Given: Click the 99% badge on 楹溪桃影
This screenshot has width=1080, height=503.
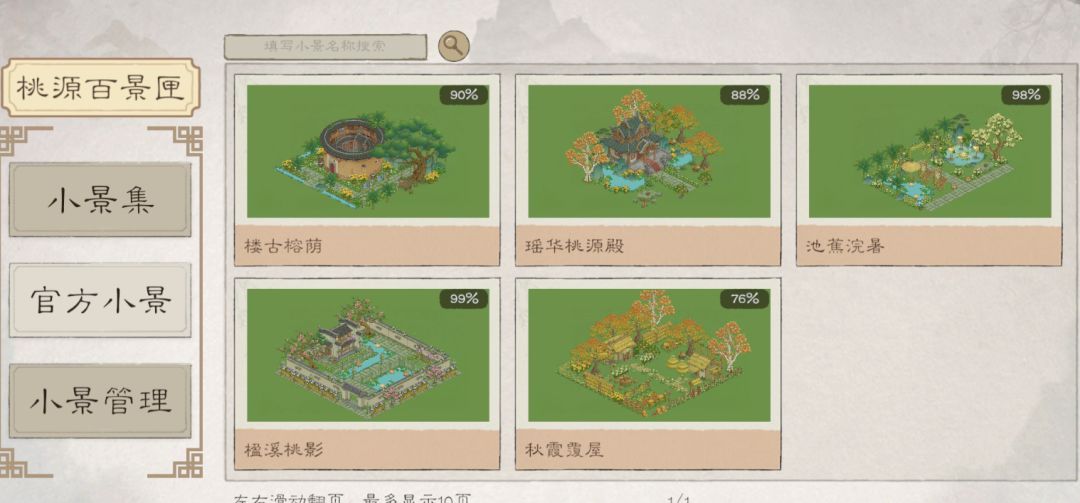Looking at the screenshot, I should click(x=464, y=298).
